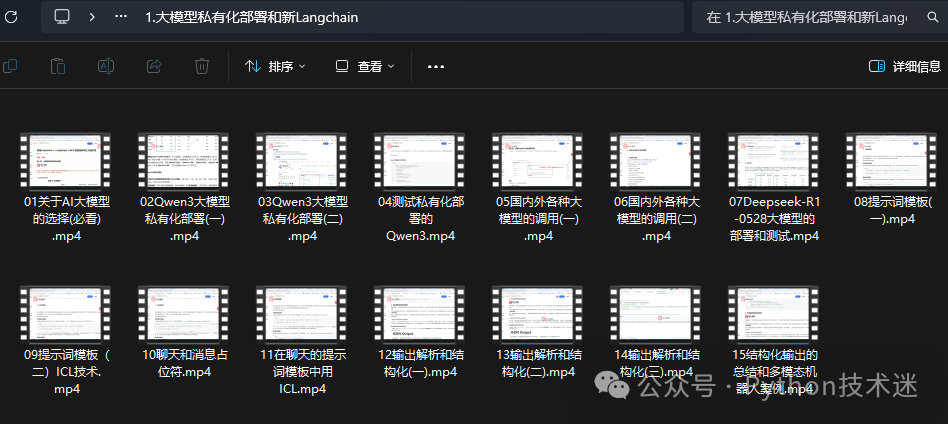
Task: Select video 06国内外各种大模型的调用(二).mp4
Action: pos(657,188)
